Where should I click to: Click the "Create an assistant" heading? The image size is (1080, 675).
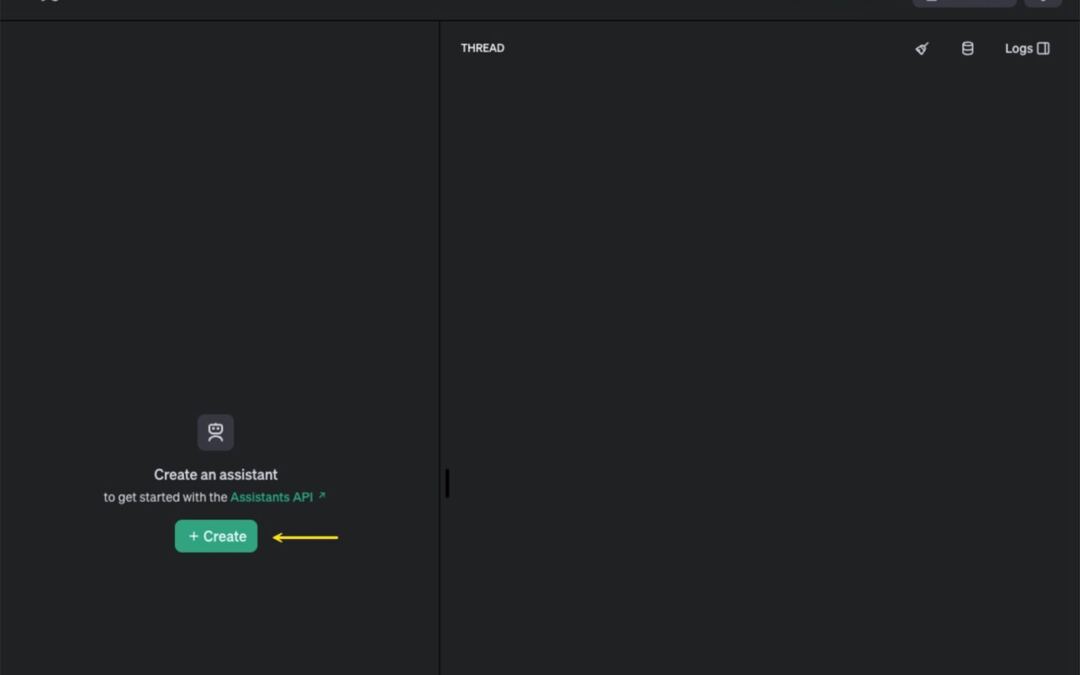click(x=216, y=475)
